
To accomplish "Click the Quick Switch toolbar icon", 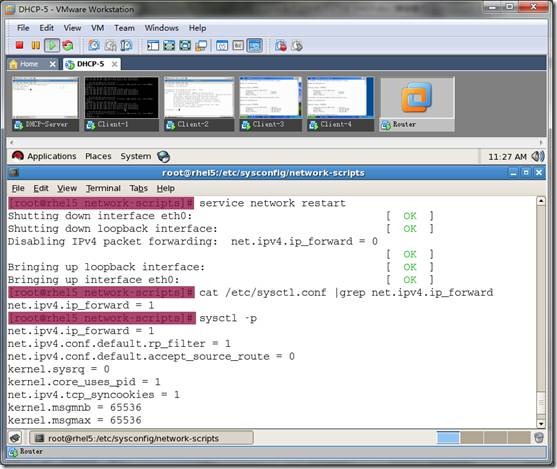I will [185, 45].
